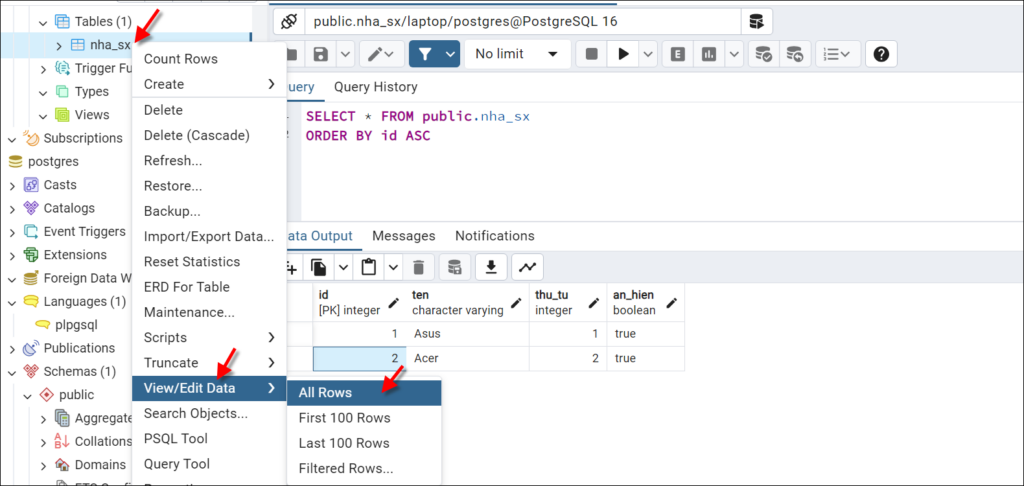
Task: Click edit pencil in ten column header
Action: click(516, 303)
